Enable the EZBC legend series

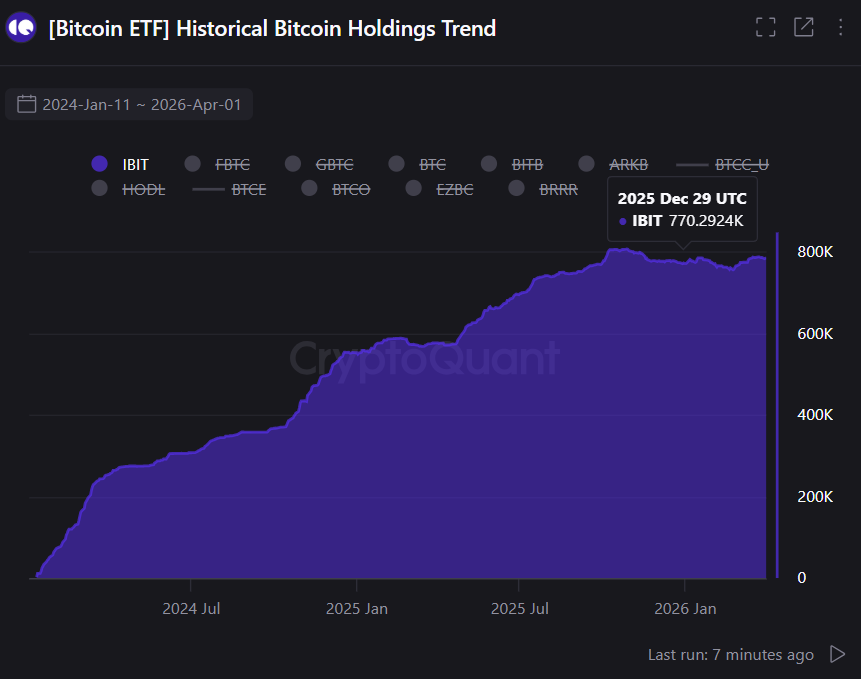[x=439, y=189]
